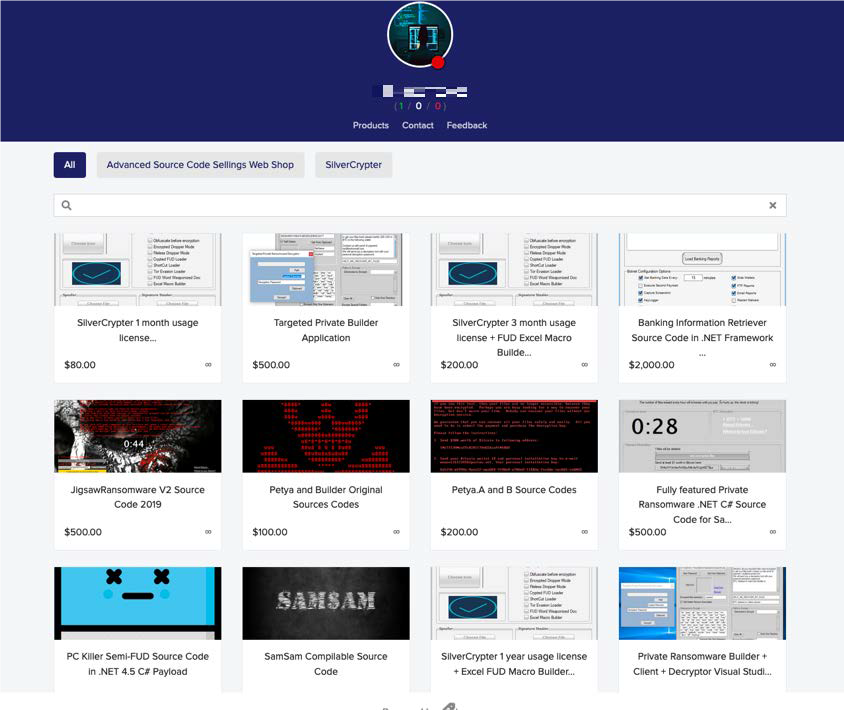The width and height of the screenshot is (844, 710).
Task: Click the infinity stock icon beside the $2,000.00 price
Action: click(773, 365)
